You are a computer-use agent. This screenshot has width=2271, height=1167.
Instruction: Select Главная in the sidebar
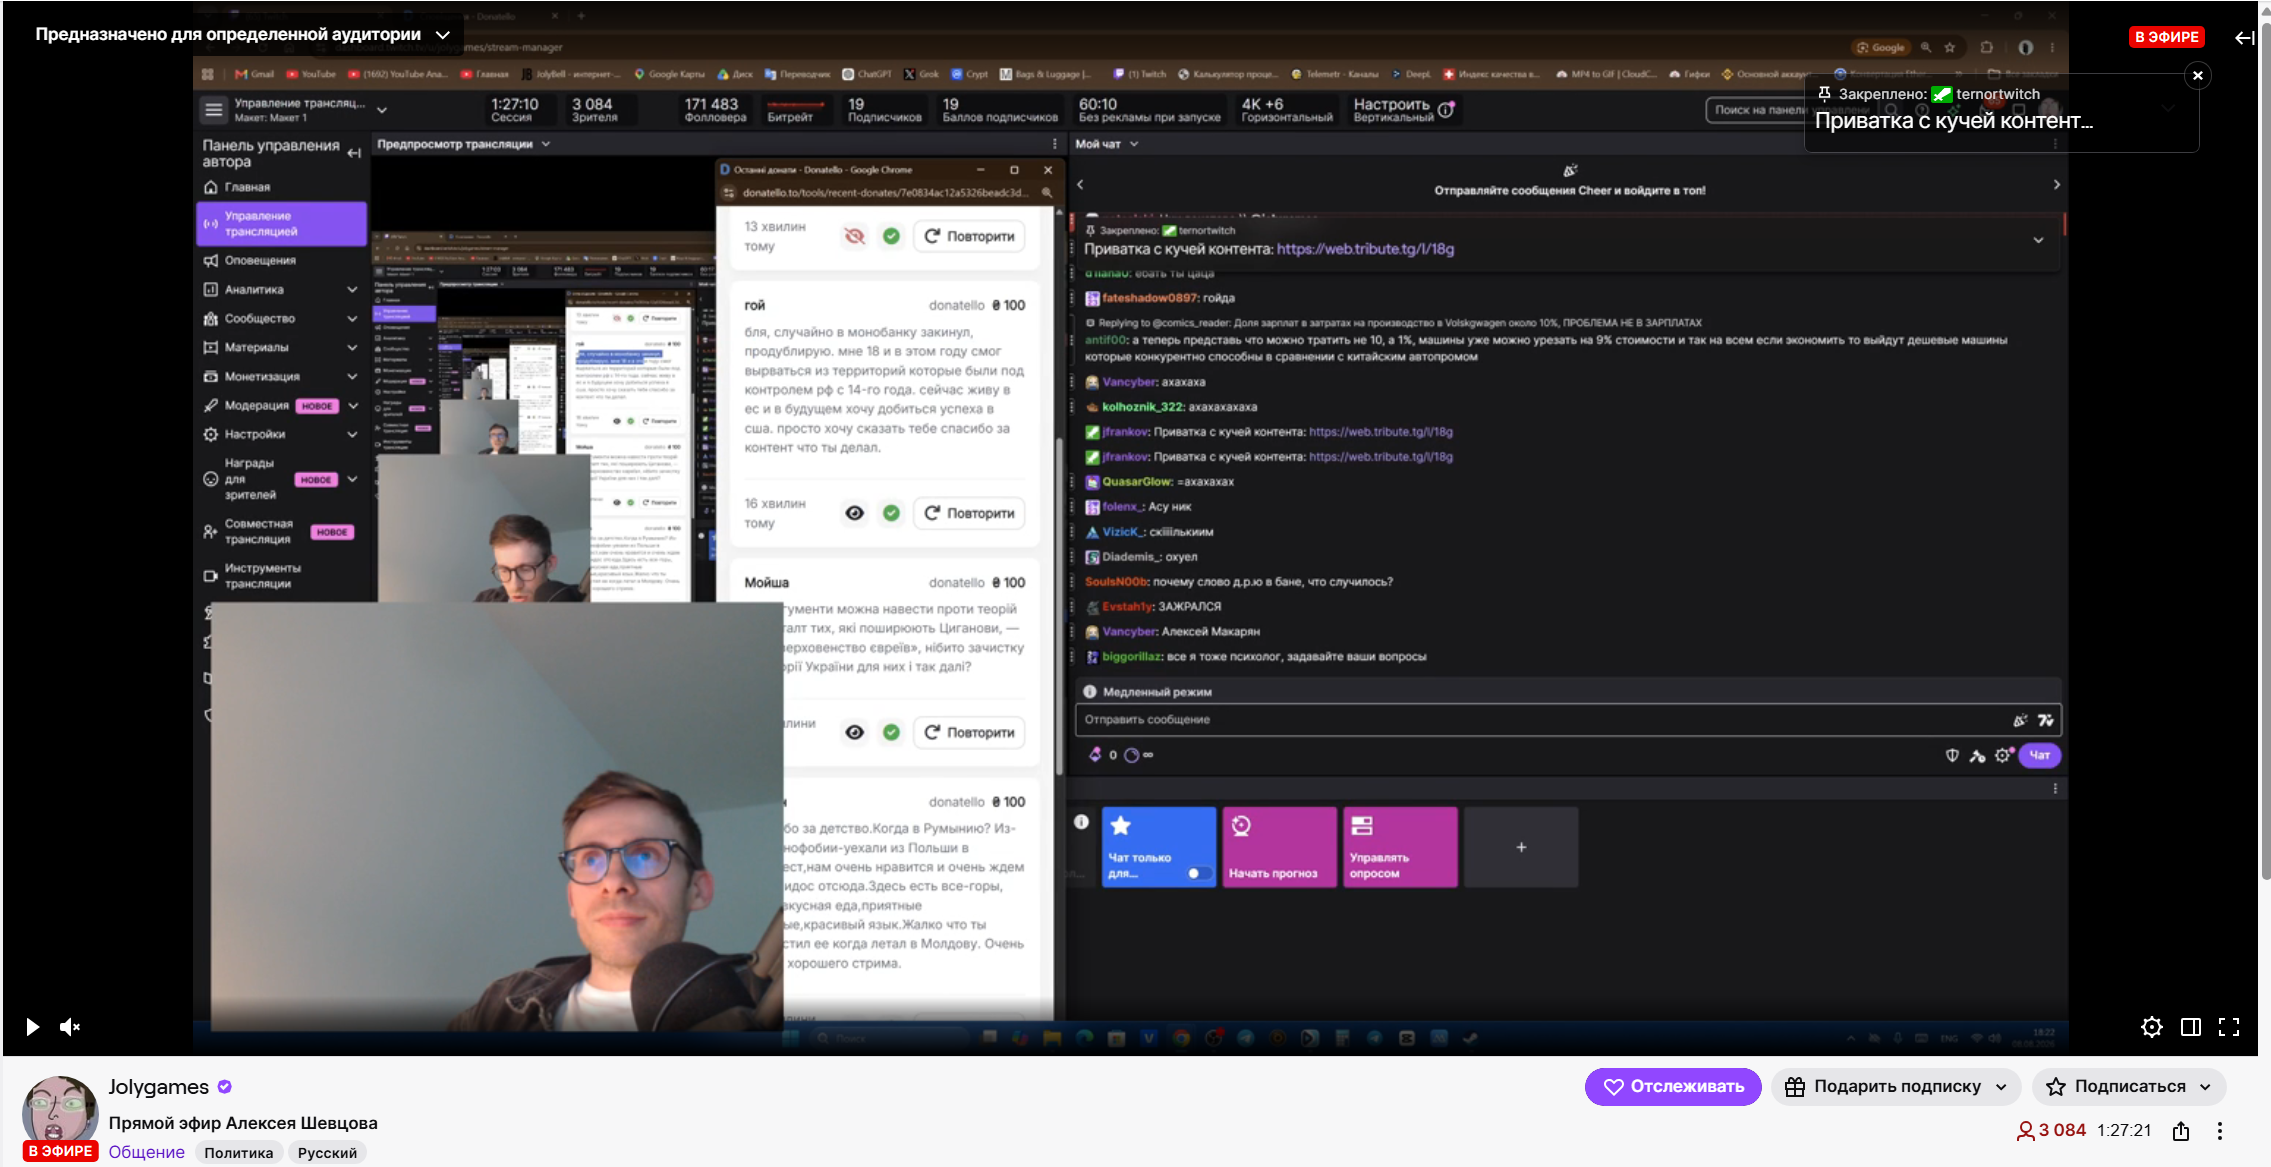(x=282, y=188)
